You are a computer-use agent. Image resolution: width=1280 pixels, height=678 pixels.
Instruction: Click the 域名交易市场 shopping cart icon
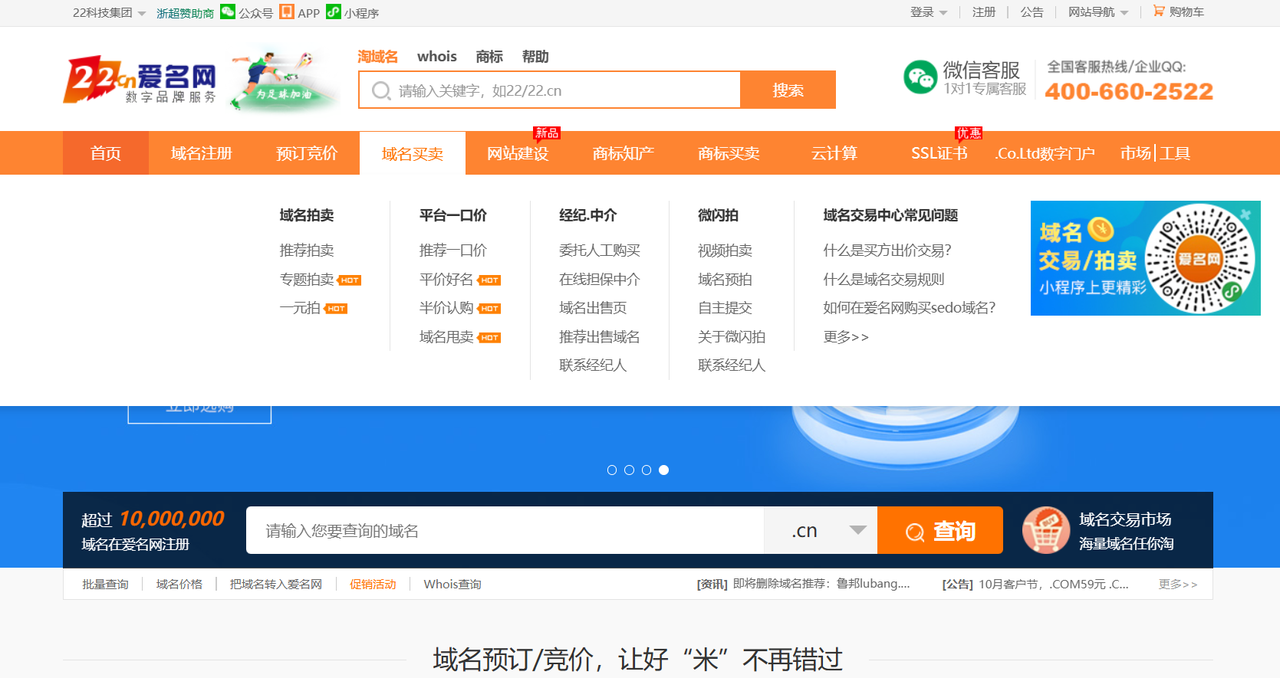[1046, 530]
